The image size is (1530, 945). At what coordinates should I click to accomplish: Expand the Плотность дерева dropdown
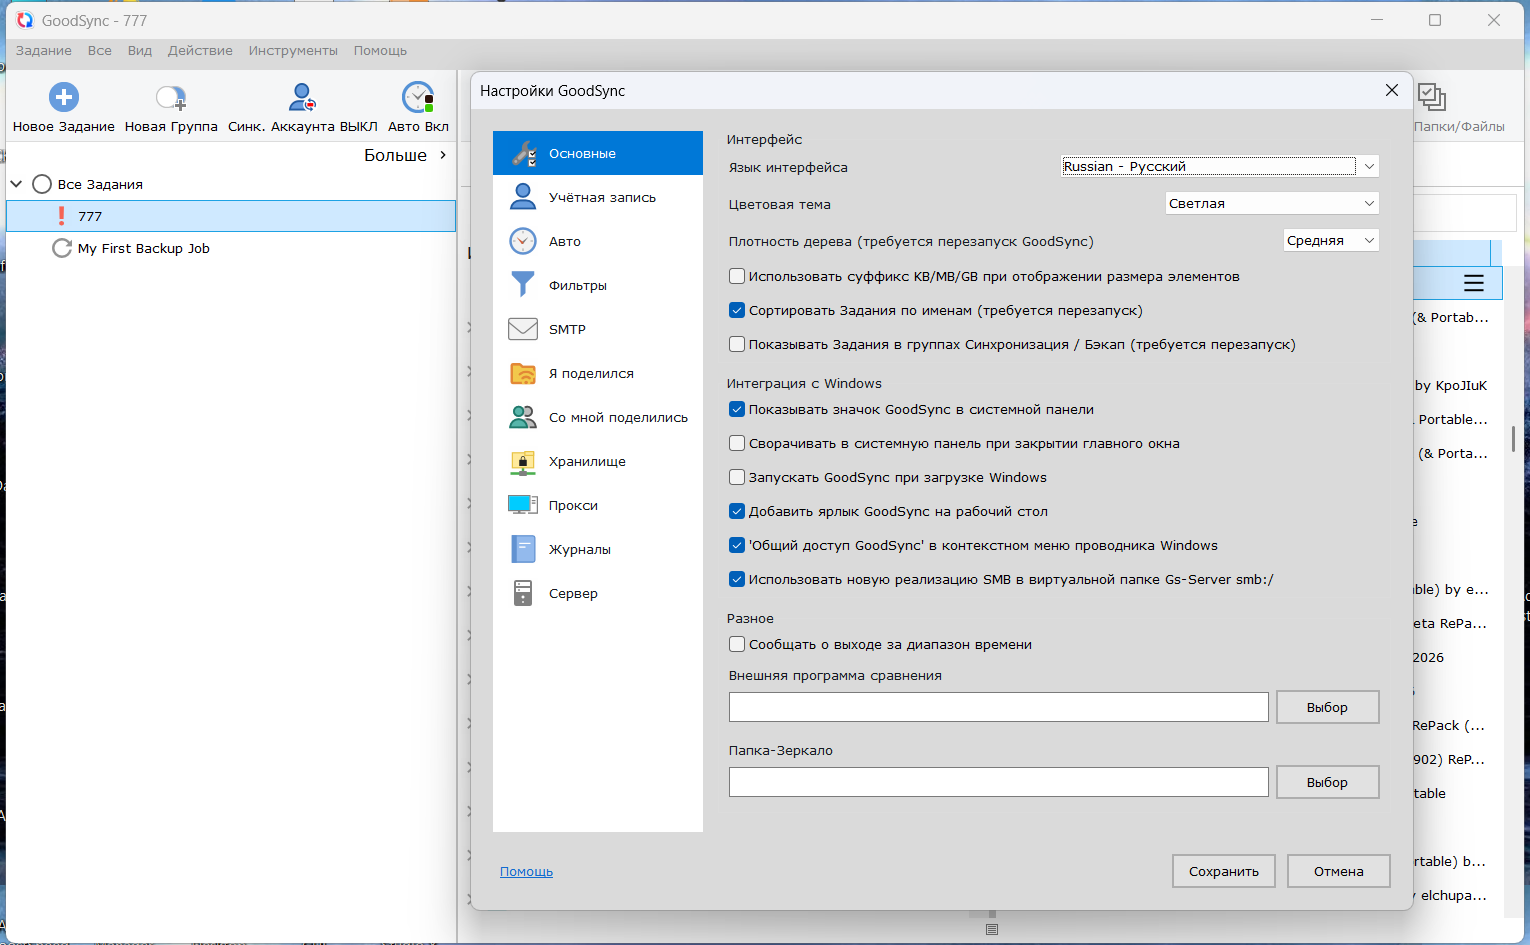point(1330,240)
